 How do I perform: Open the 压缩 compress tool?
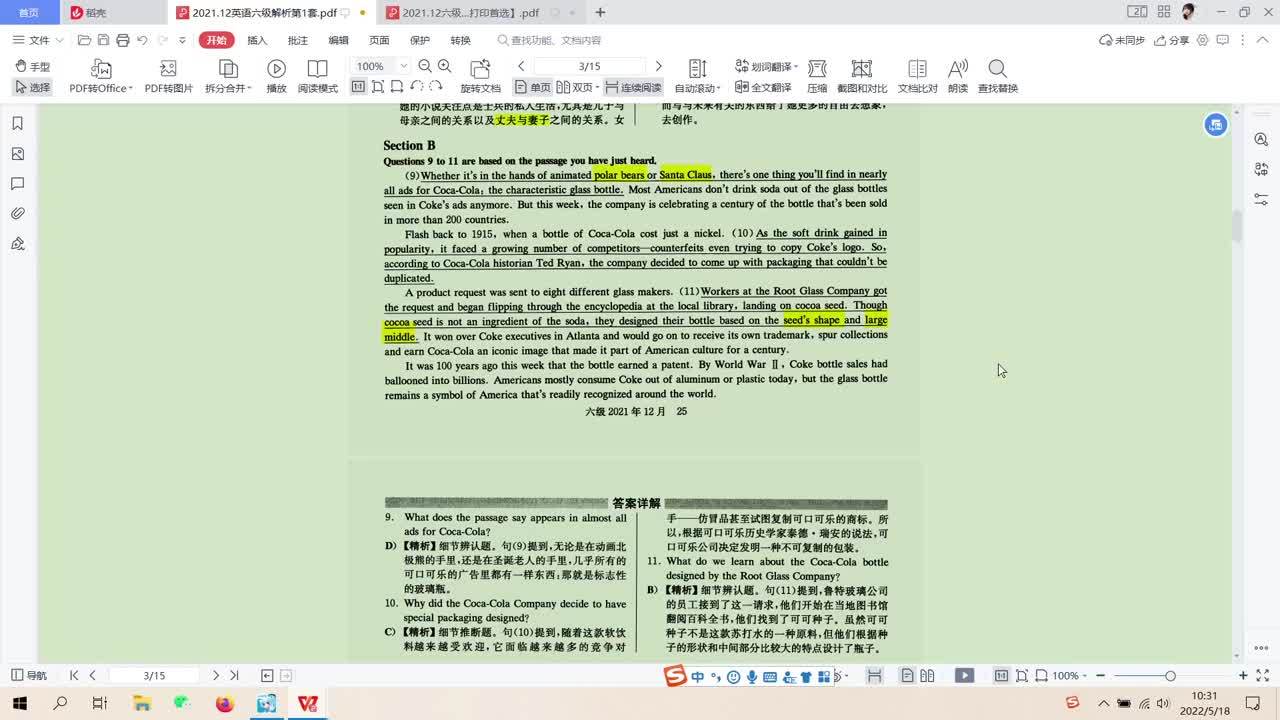[x=817, y=69]
